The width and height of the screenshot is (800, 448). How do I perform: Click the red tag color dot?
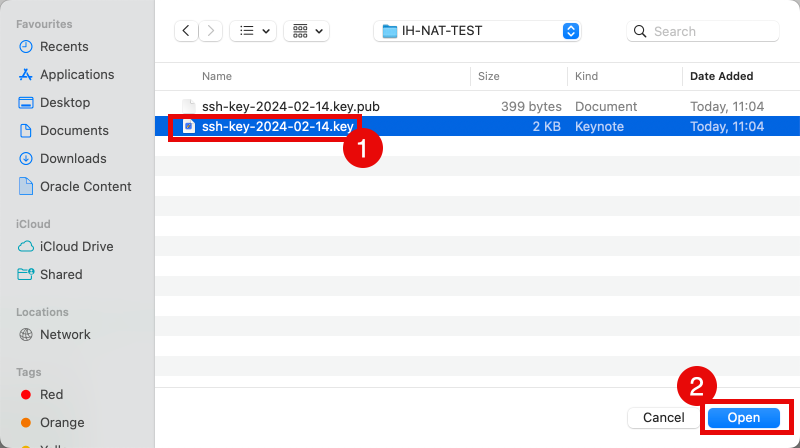[x=26, y=395]
